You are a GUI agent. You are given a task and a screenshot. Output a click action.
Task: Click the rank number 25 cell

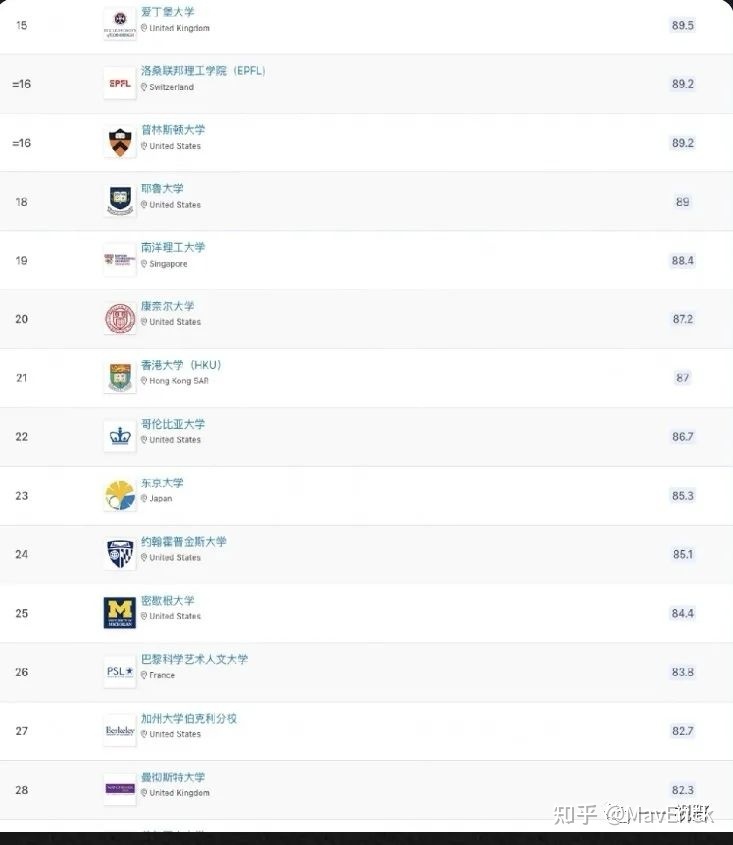coord(22,613)
